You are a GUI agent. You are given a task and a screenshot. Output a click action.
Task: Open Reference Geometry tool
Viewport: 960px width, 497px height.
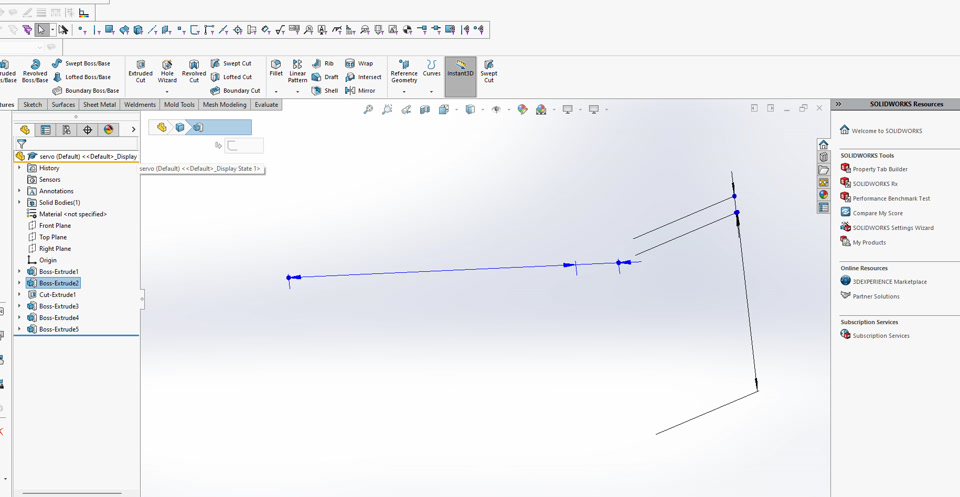coord(404,71)
